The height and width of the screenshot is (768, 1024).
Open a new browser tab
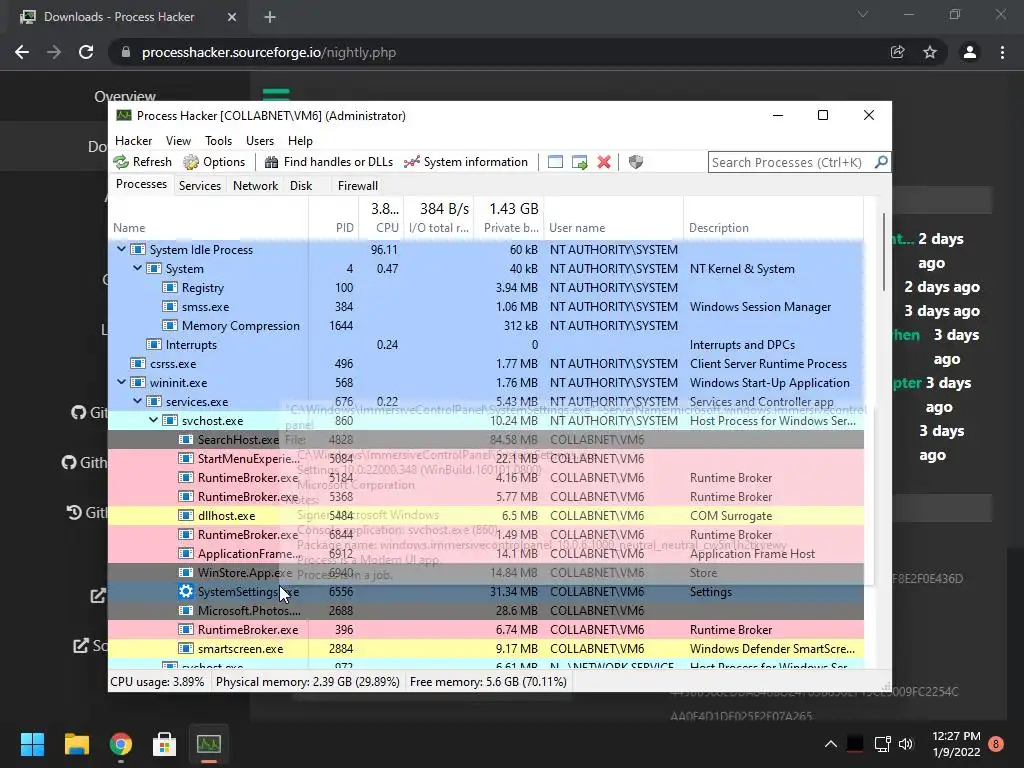270,17
